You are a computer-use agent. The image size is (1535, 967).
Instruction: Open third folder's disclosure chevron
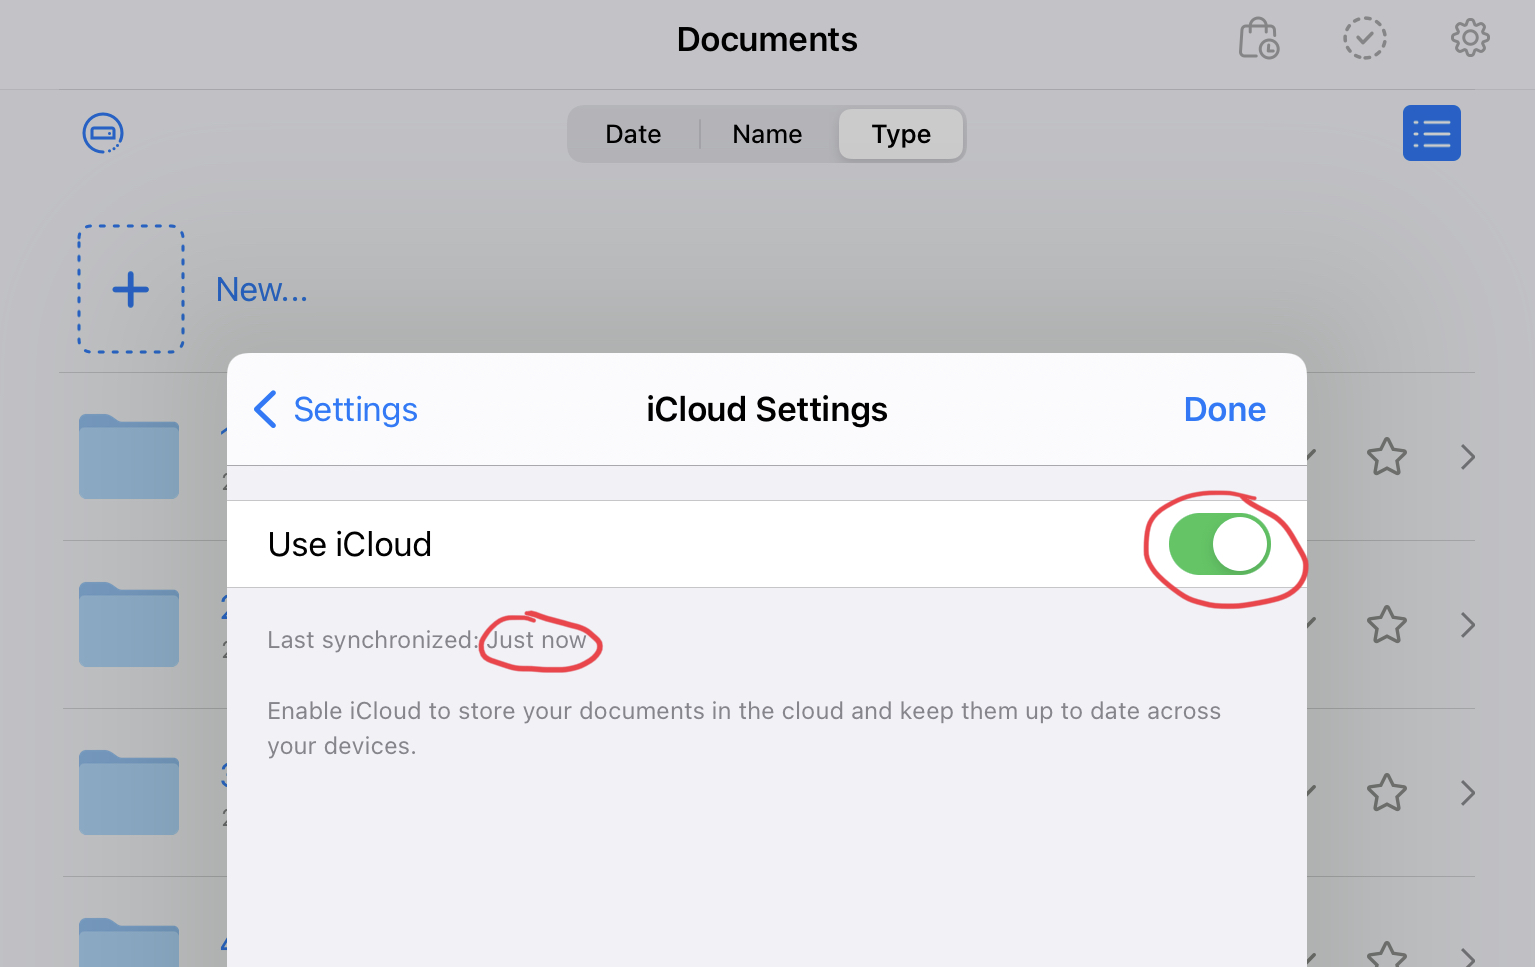pyautogui.click(x=1467, y=793)
